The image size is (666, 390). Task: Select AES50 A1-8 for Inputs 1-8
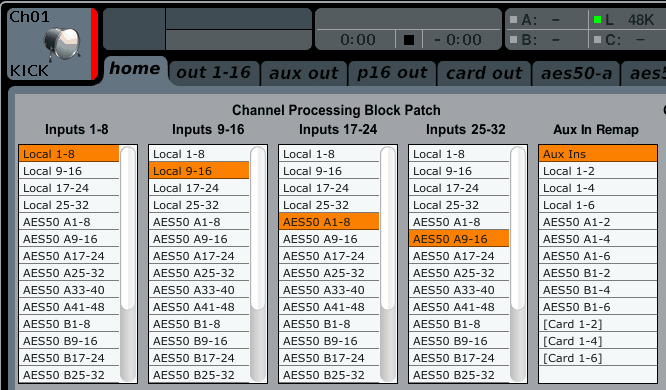(x=69, y=222)
